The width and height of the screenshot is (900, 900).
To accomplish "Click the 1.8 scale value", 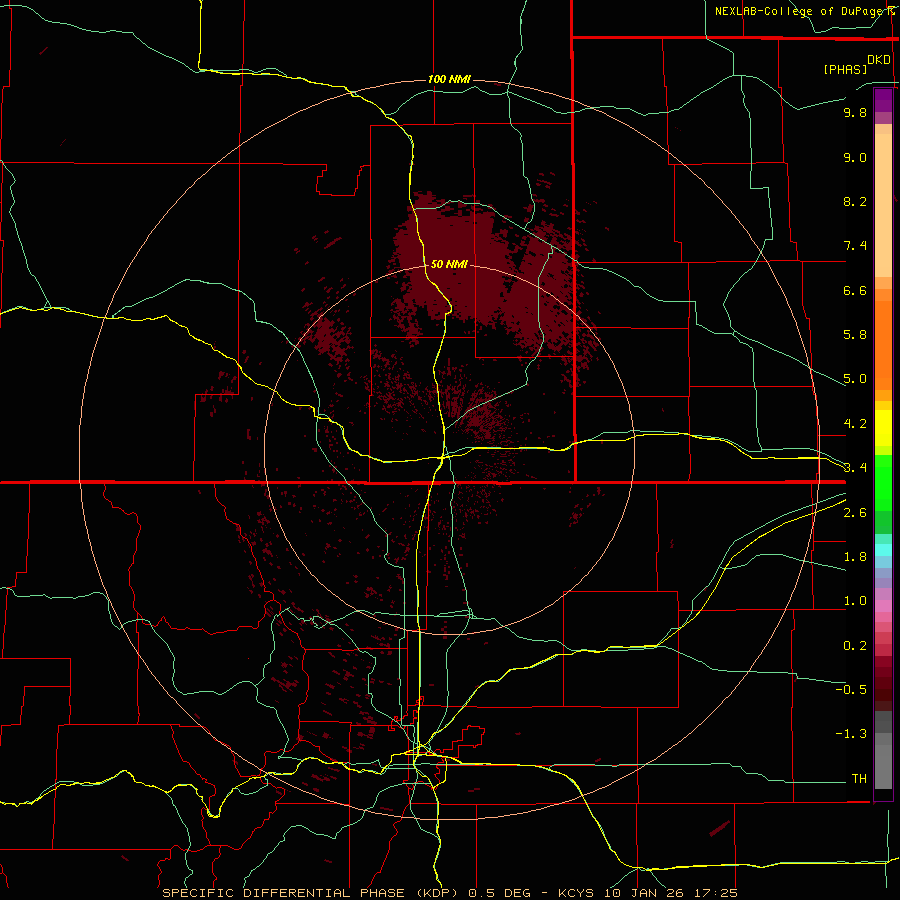I will [x=855, y=557].
